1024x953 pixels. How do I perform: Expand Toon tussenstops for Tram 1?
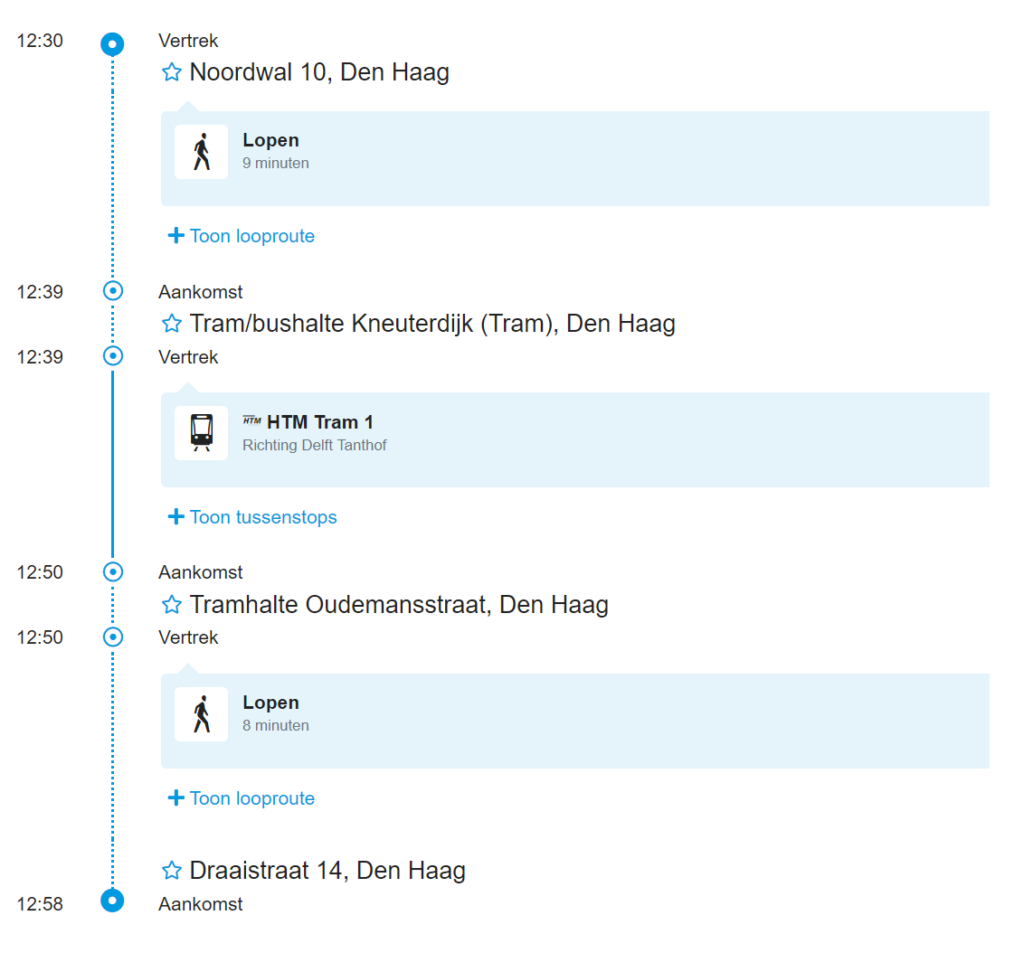253,517
